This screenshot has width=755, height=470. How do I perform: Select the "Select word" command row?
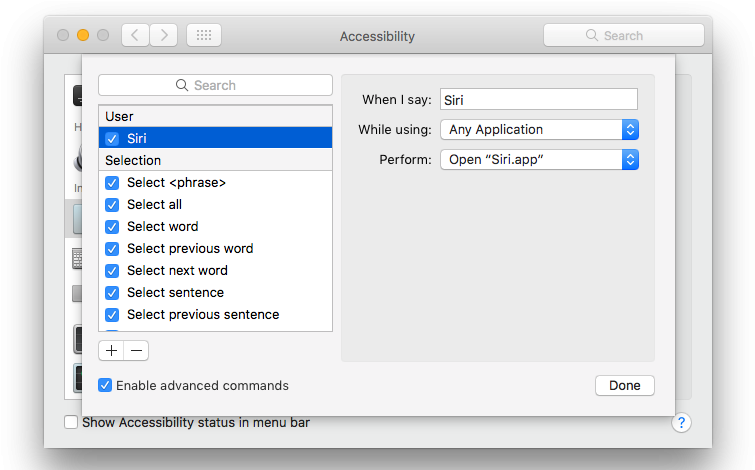point(215,226)
